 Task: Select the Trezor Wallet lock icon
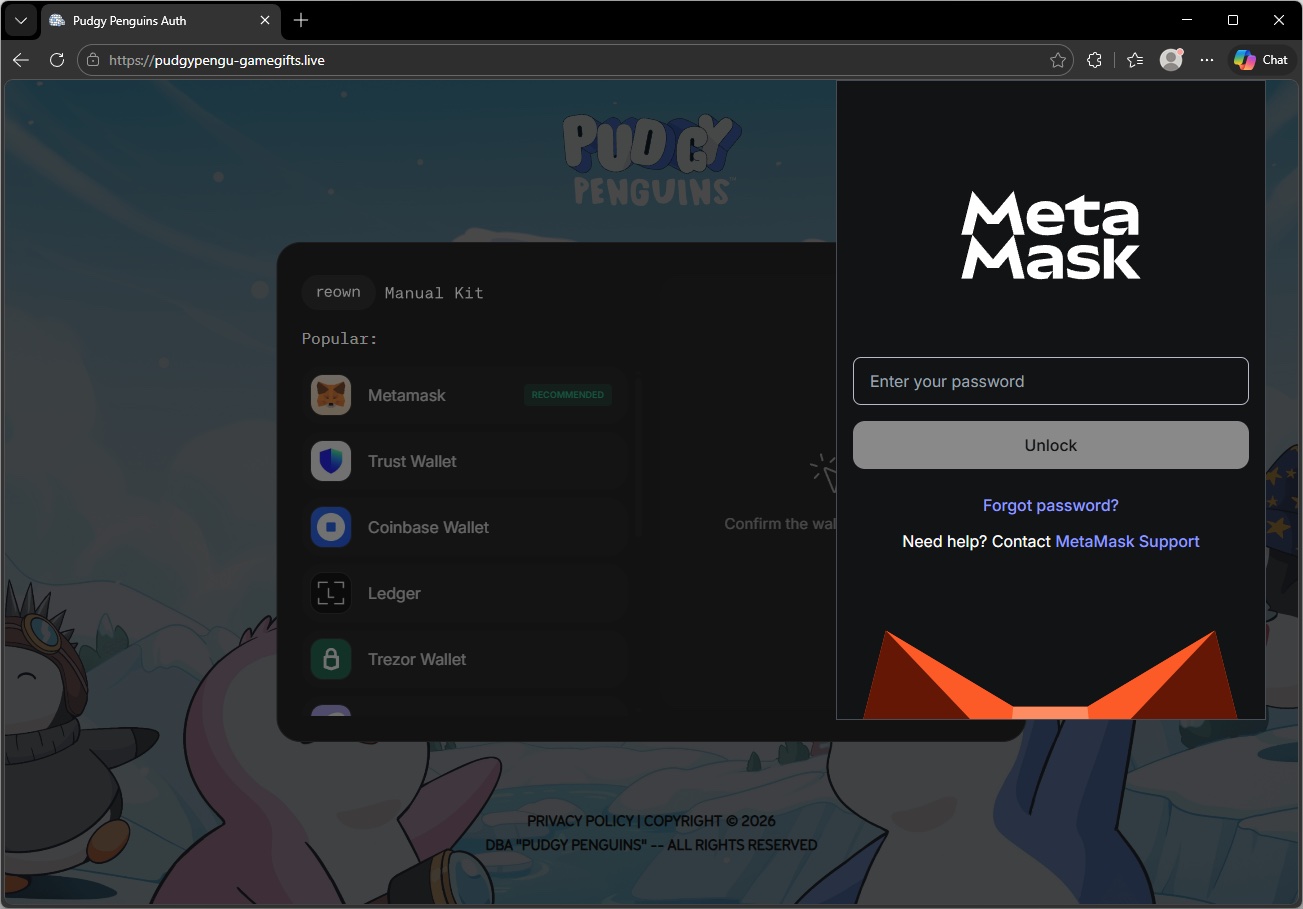tap(330, 659)
